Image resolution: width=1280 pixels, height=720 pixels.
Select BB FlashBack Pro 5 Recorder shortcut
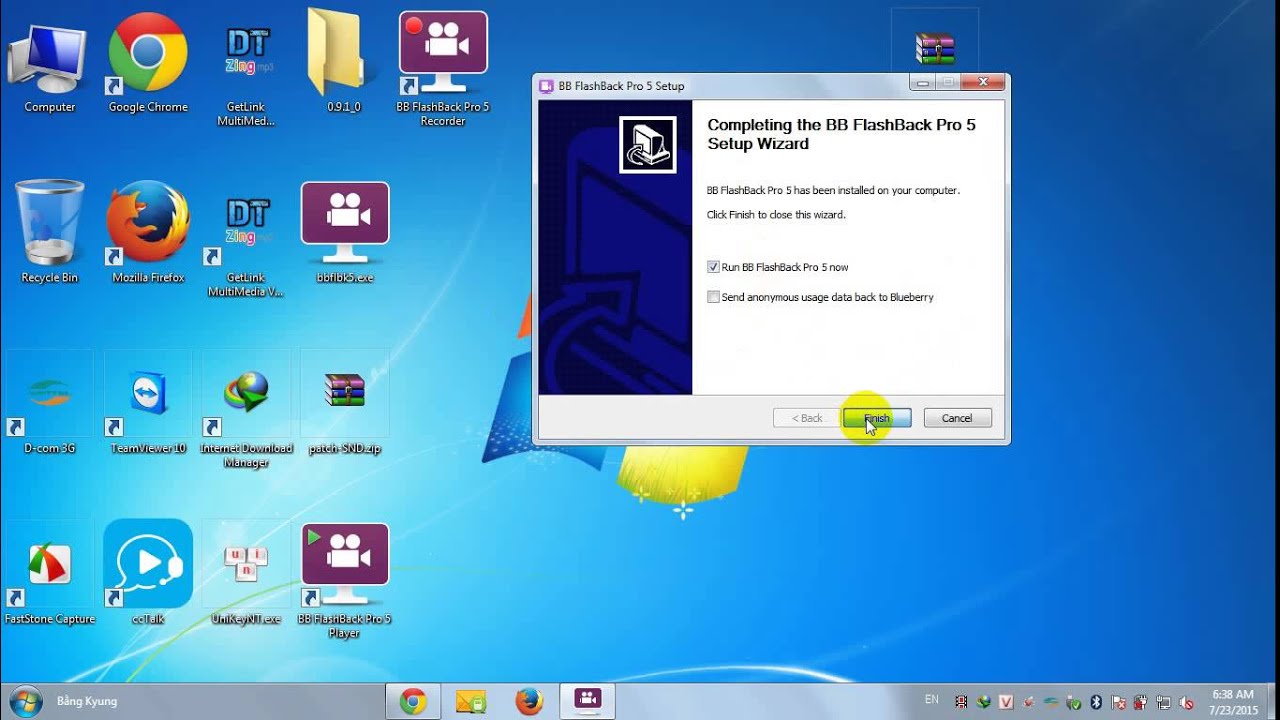[x=443, y=70]
